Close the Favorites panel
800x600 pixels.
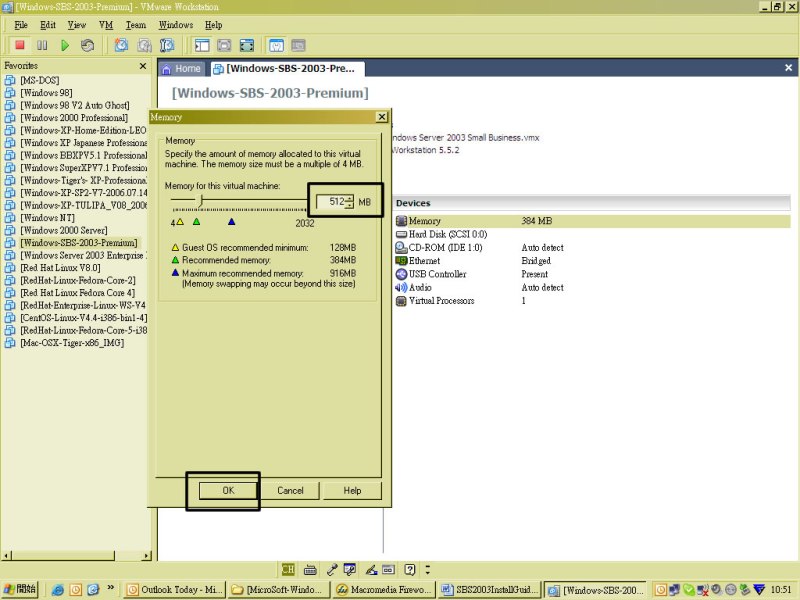pos(143,66)
